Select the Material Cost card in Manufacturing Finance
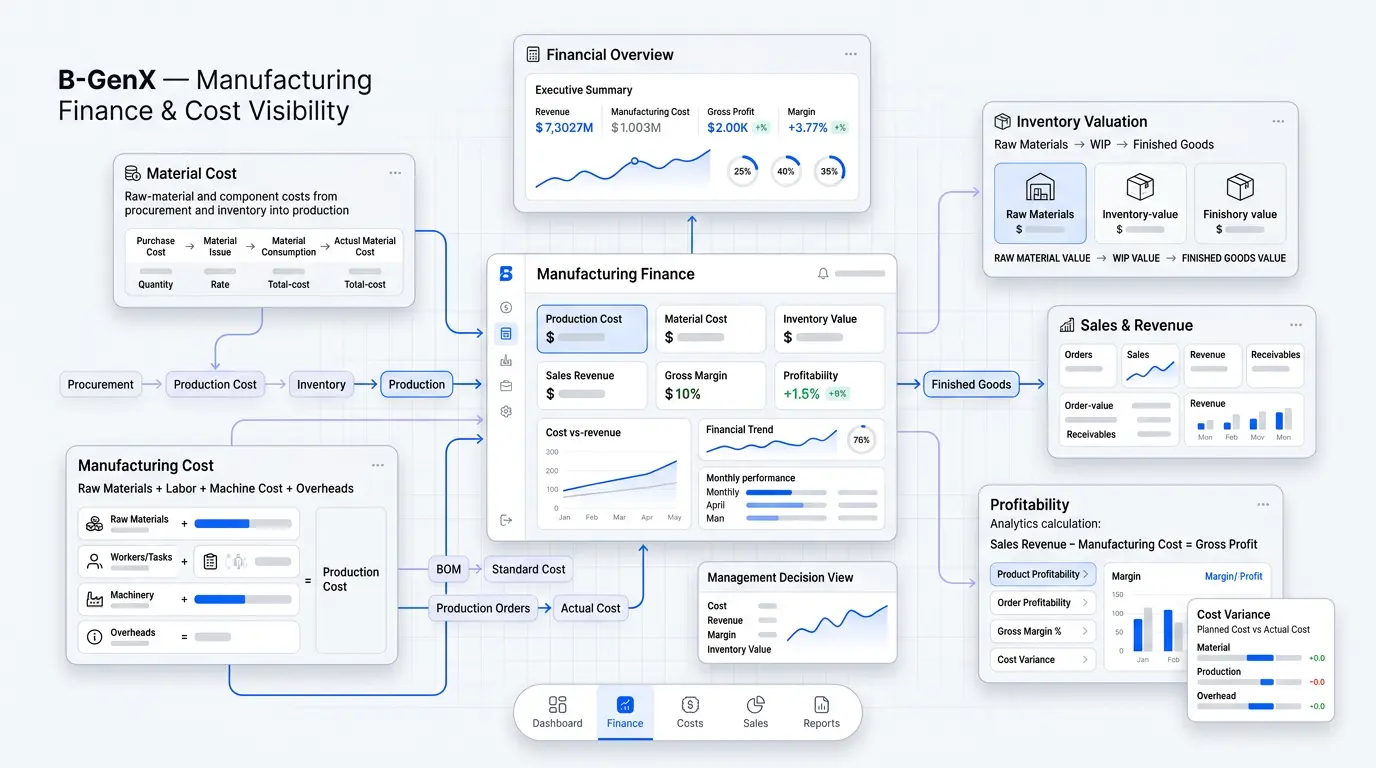The width and height of the screenshot is (1376, 768). coord(710,329)
